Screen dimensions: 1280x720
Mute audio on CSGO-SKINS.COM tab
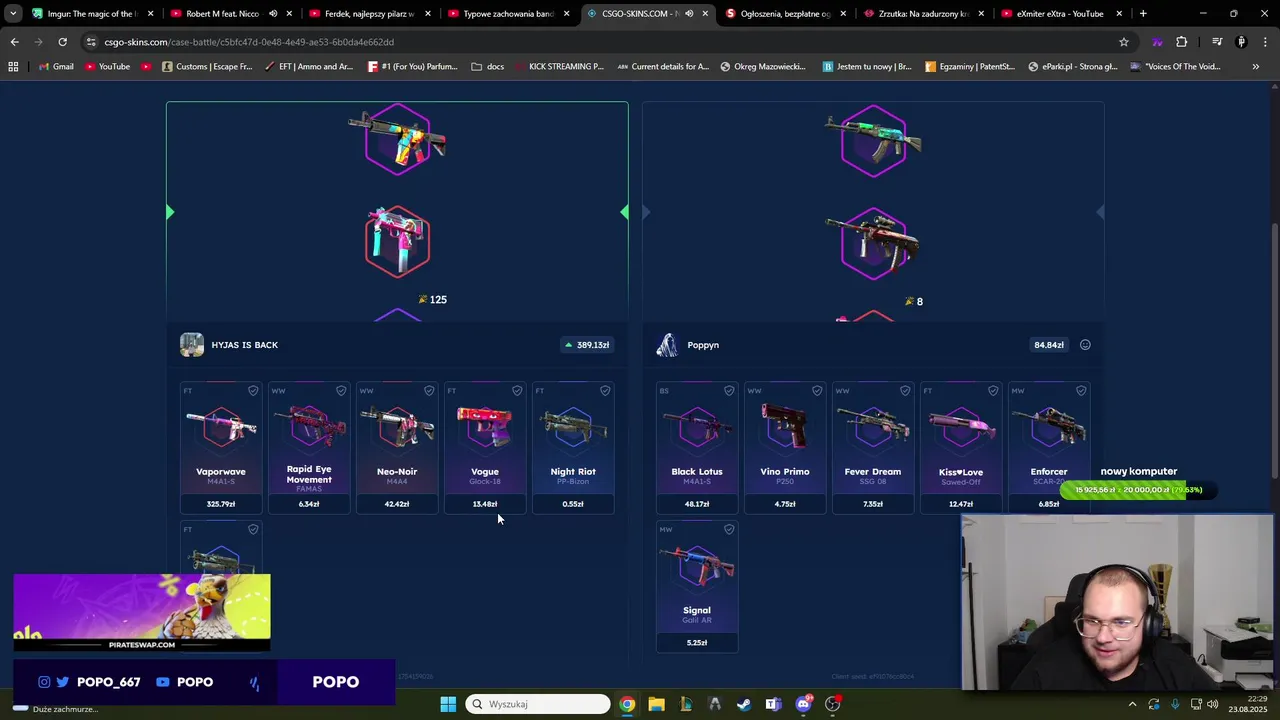coord(688,14)
